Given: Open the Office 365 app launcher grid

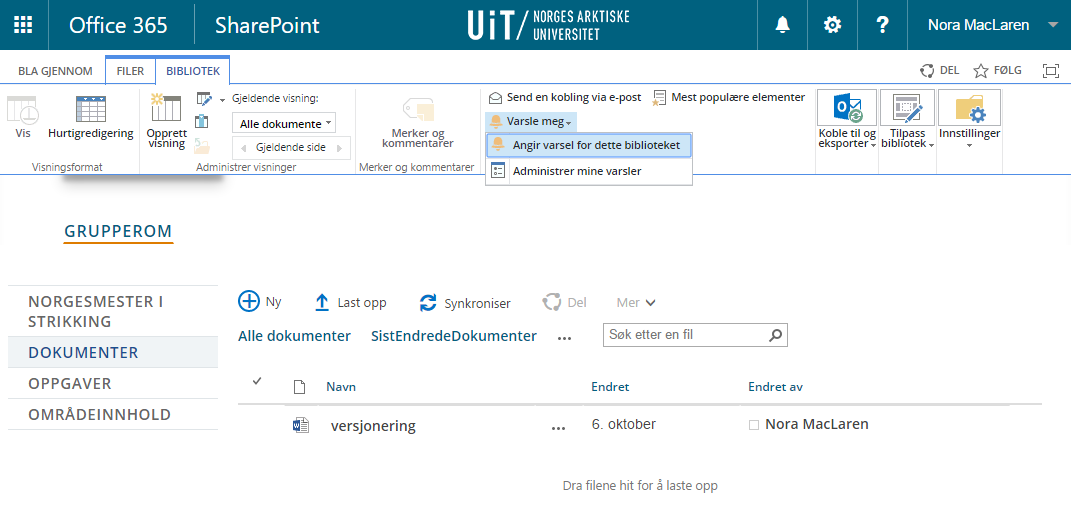Looking at the screenshot, I should coord(23,25).
